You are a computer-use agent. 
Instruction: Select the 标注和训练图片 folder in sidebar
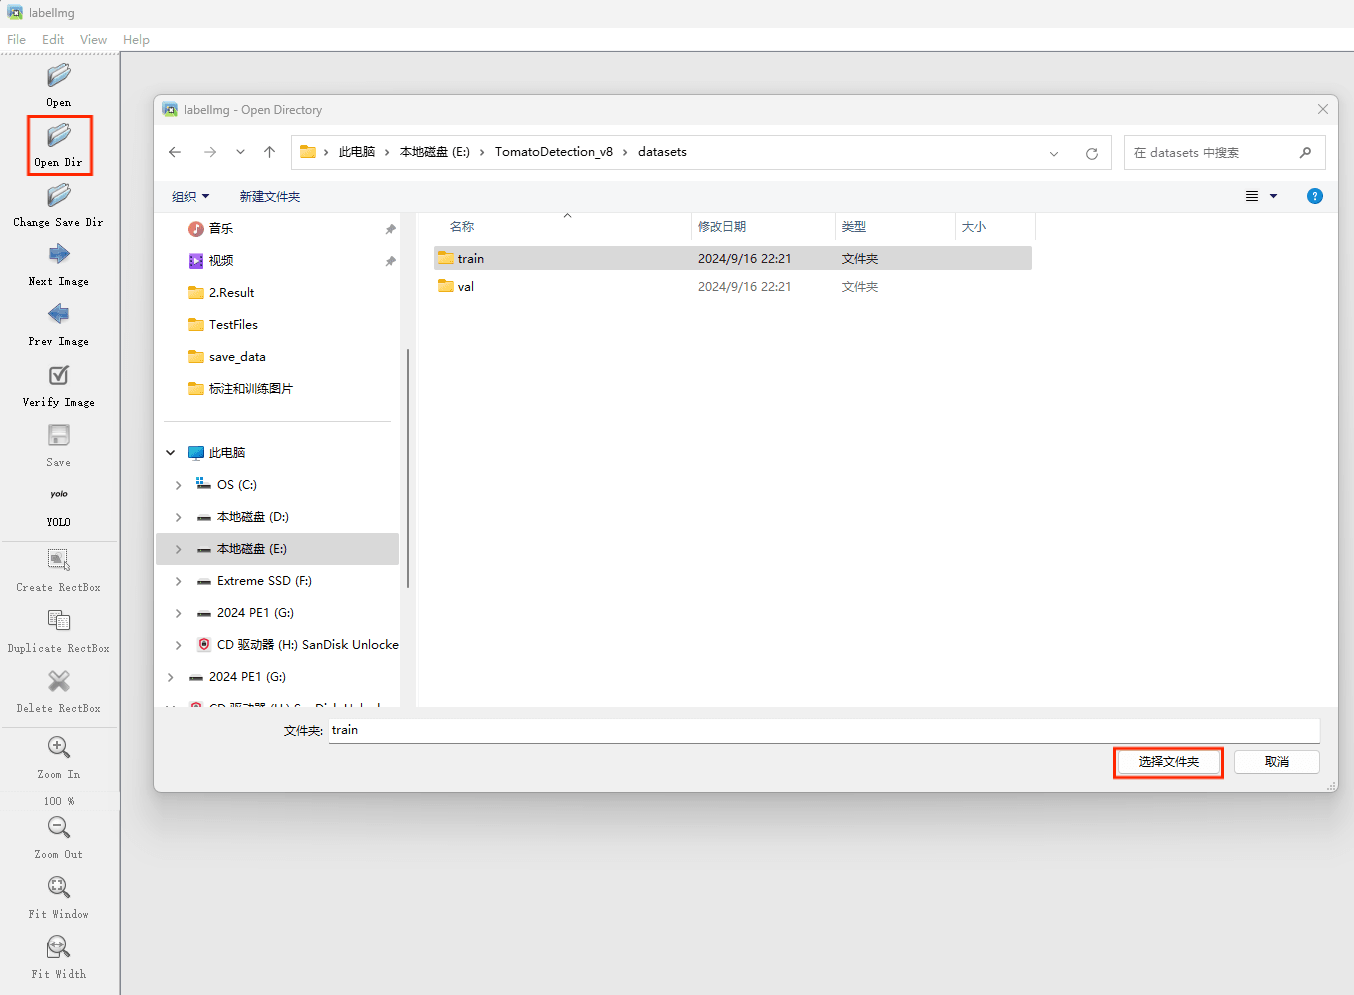click(250, 389)
